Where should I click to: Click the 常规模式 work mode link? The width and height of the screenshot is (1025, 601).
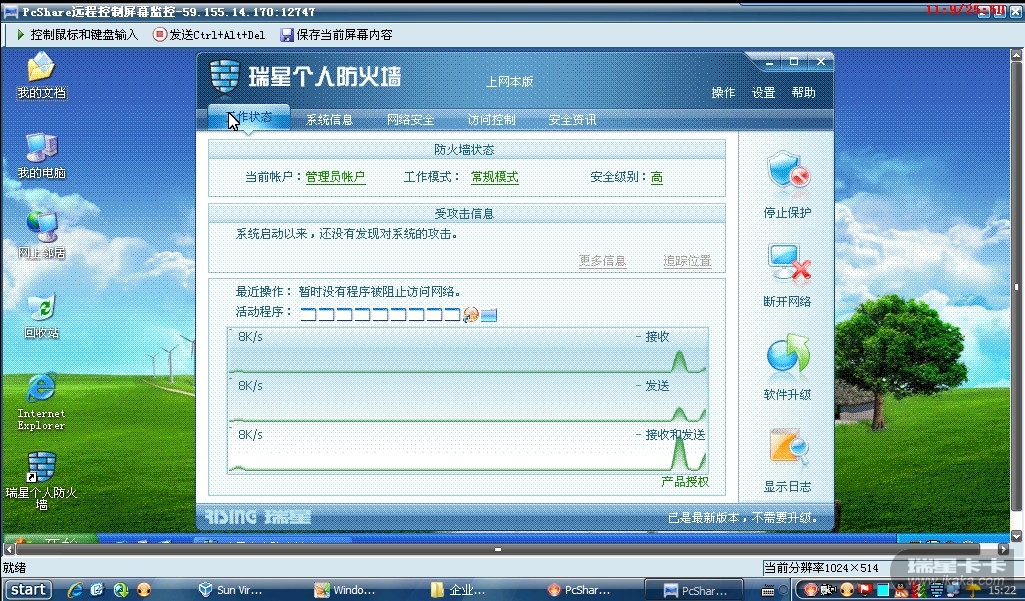pos(495,177)
